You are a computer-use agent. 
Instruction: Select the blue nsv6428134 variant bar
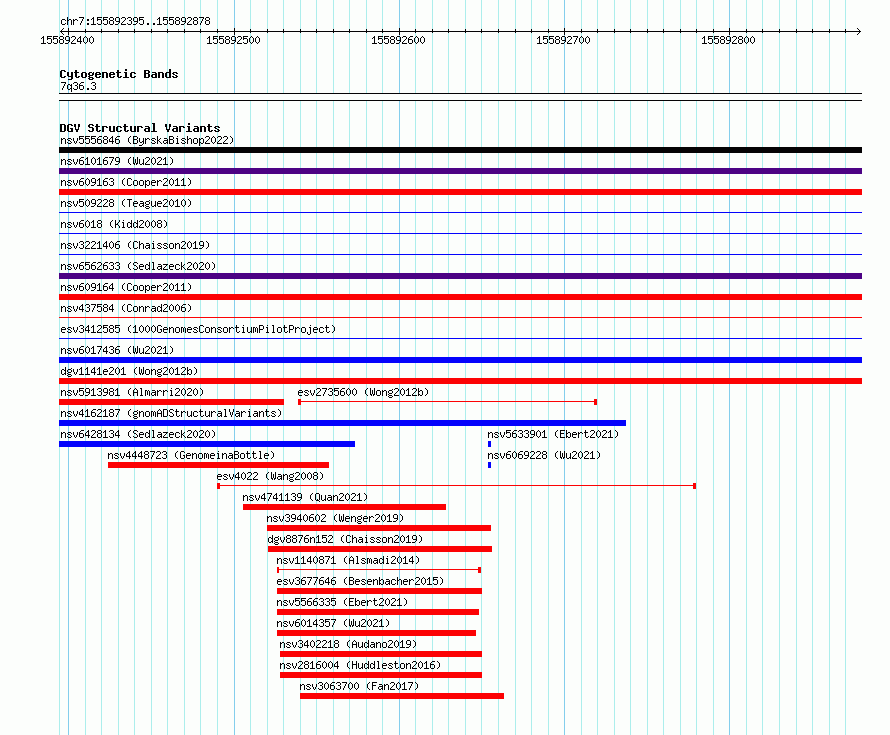[207, 444]
